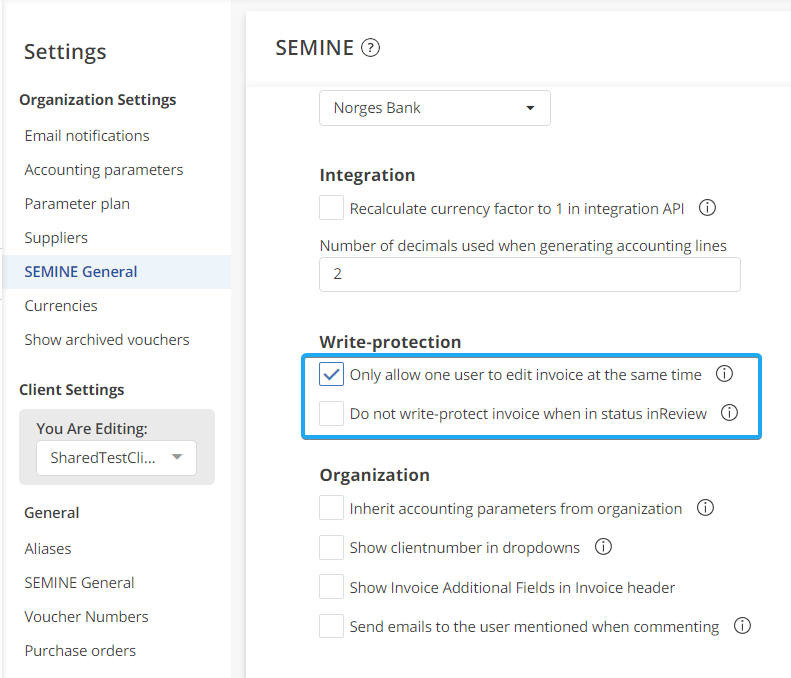Click info icon next to Show clientnumber
791x678 pixels.
603,547
